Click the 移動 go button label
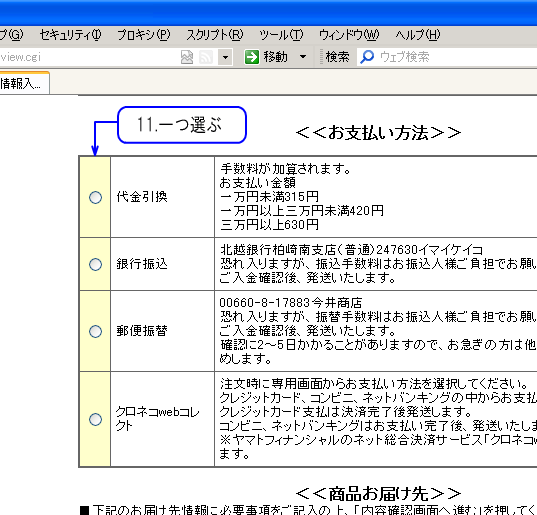This screenshot has height=515, width=537. [276, 57]
